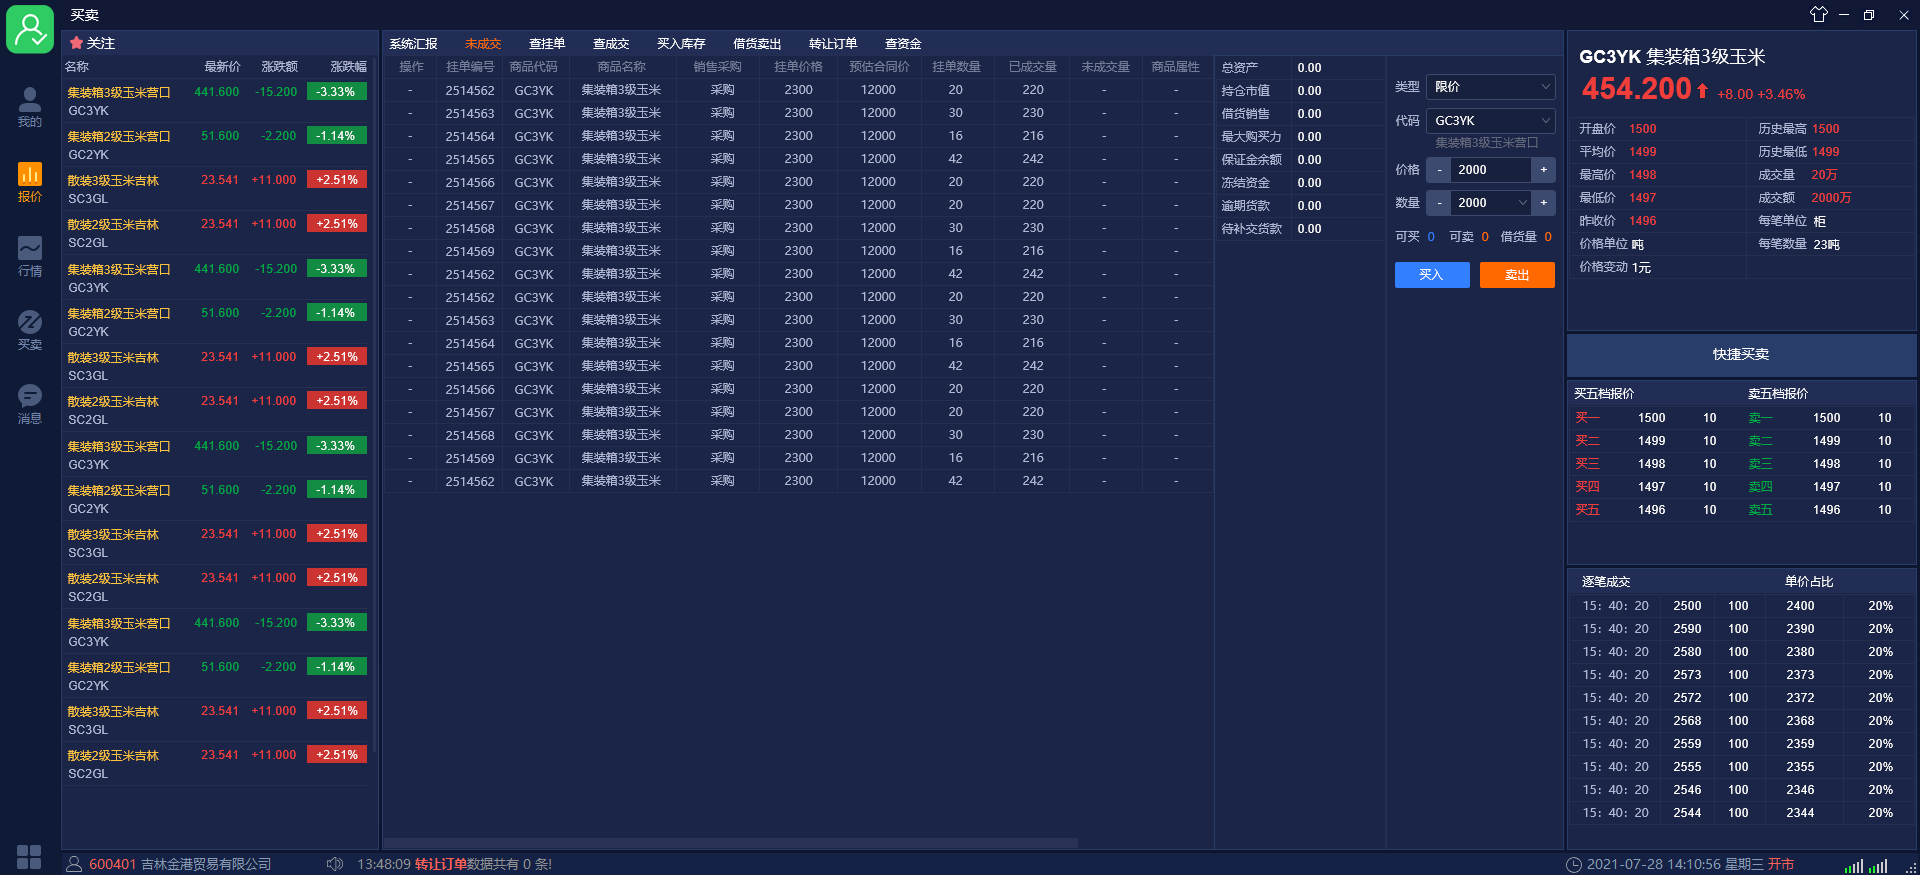
Task: Decrease 价格 with minus stepper
Action: coord(1439,170)
